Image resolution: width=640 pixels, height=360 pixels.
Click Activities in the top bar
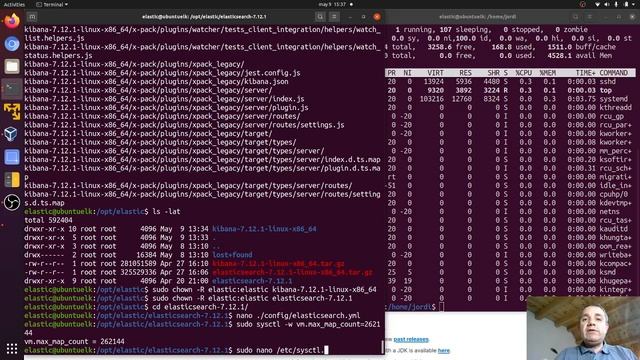(14, 4)
